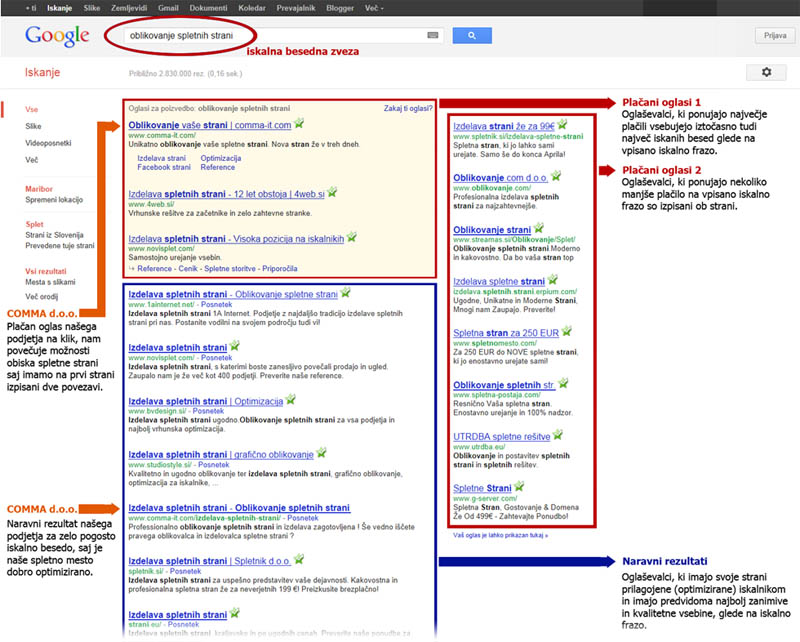Open Oblikovanje spletnih str. side ad

point(504,385)
